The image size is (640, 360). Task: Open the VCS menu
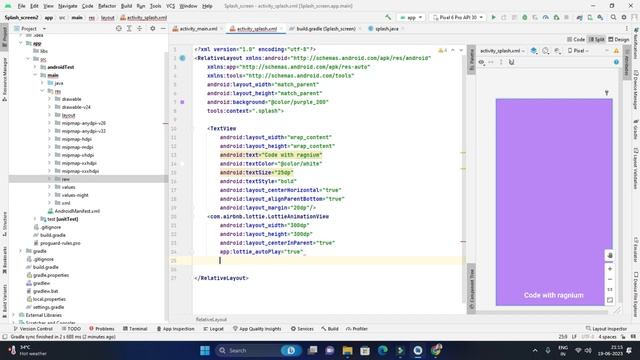171,6
